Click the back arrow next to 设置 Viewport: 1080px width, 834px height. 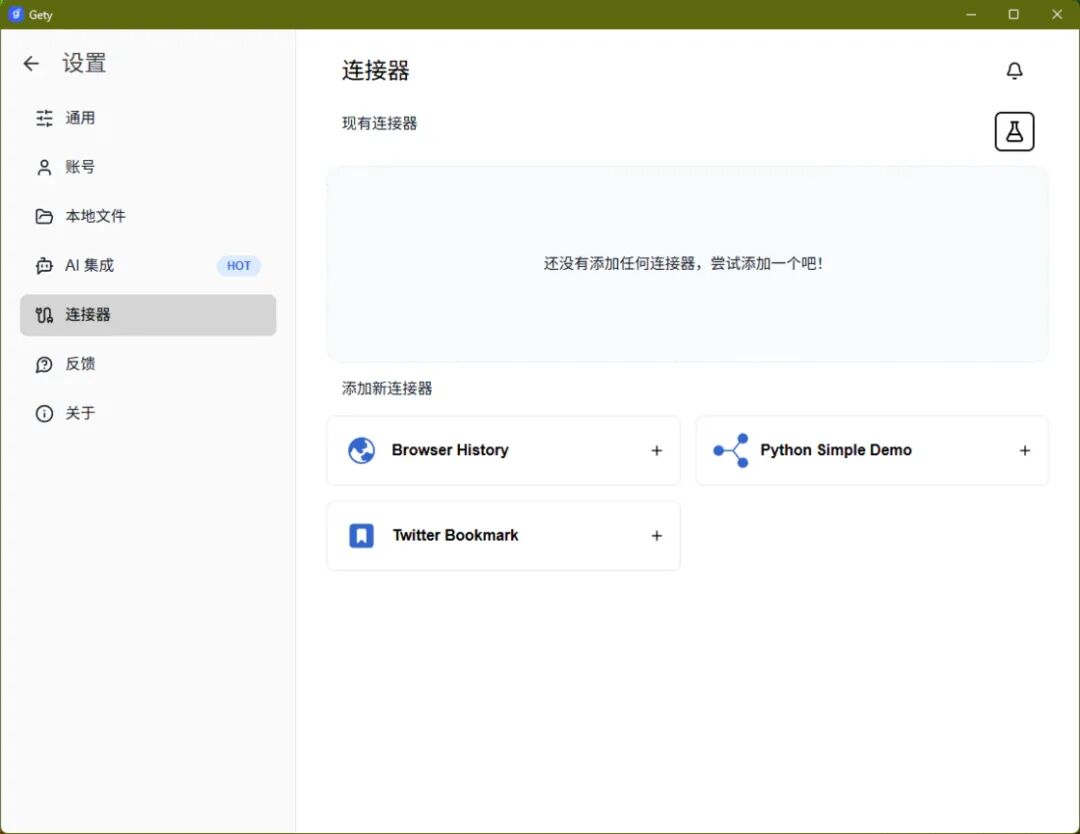31,64
